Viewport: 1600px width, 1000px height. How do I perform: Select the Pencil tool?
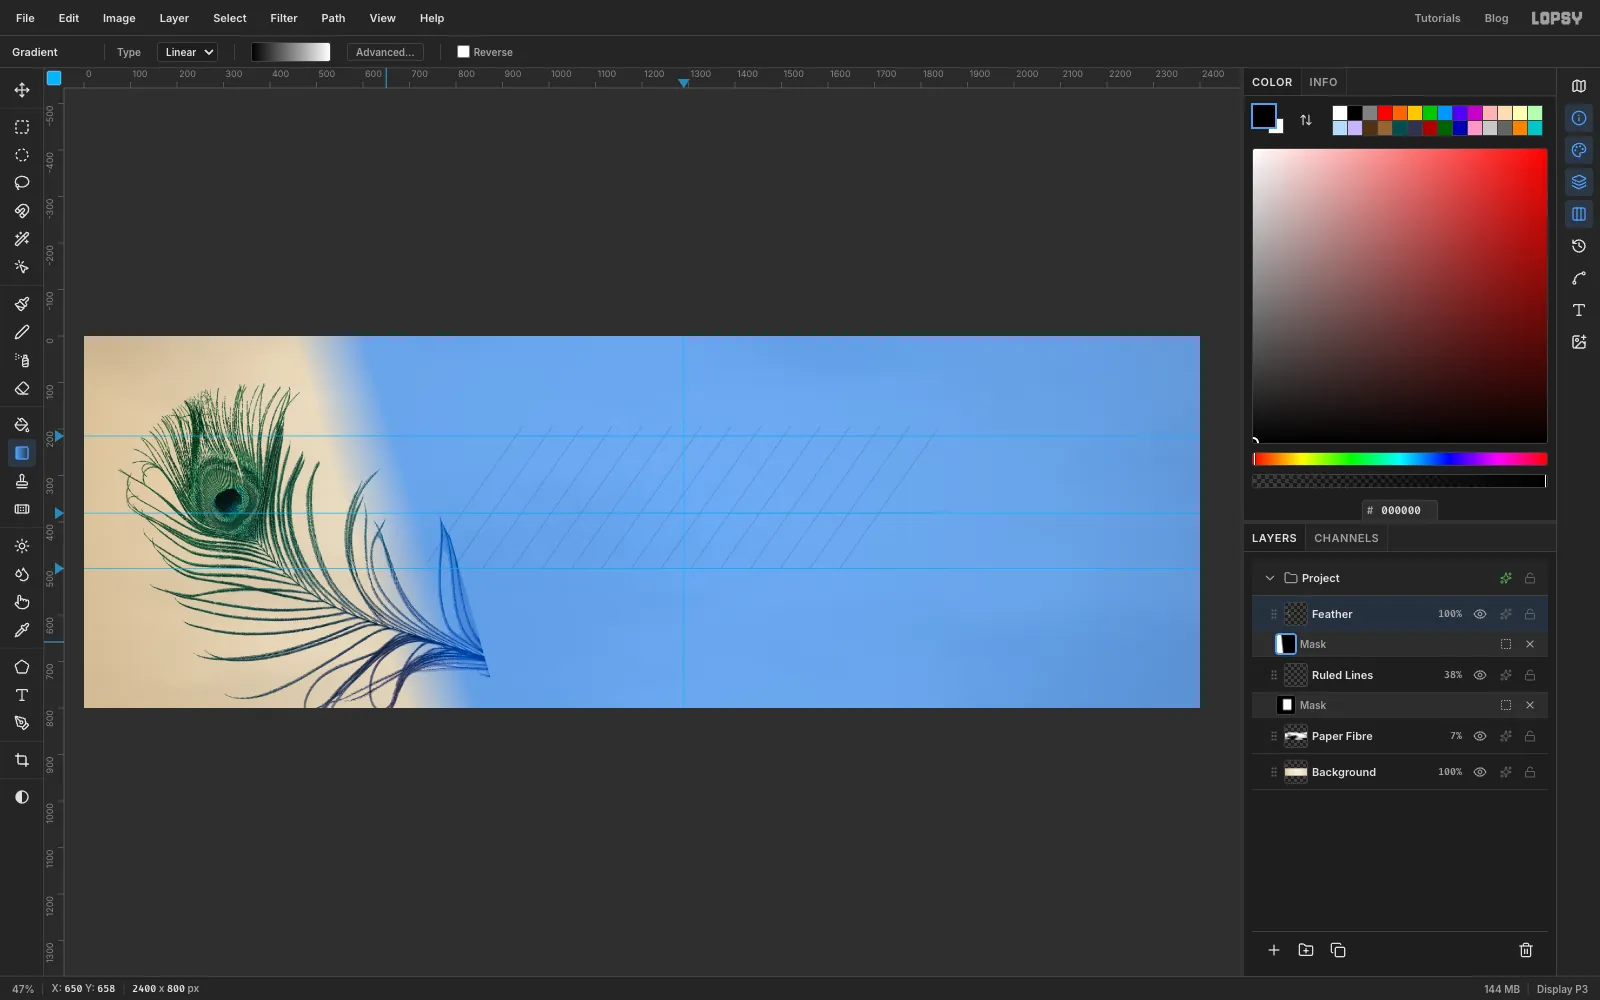click(22, 332)
